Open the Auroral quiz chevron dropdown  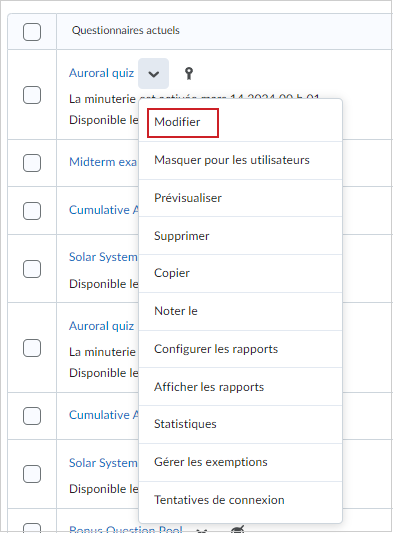tap(153, 73)
